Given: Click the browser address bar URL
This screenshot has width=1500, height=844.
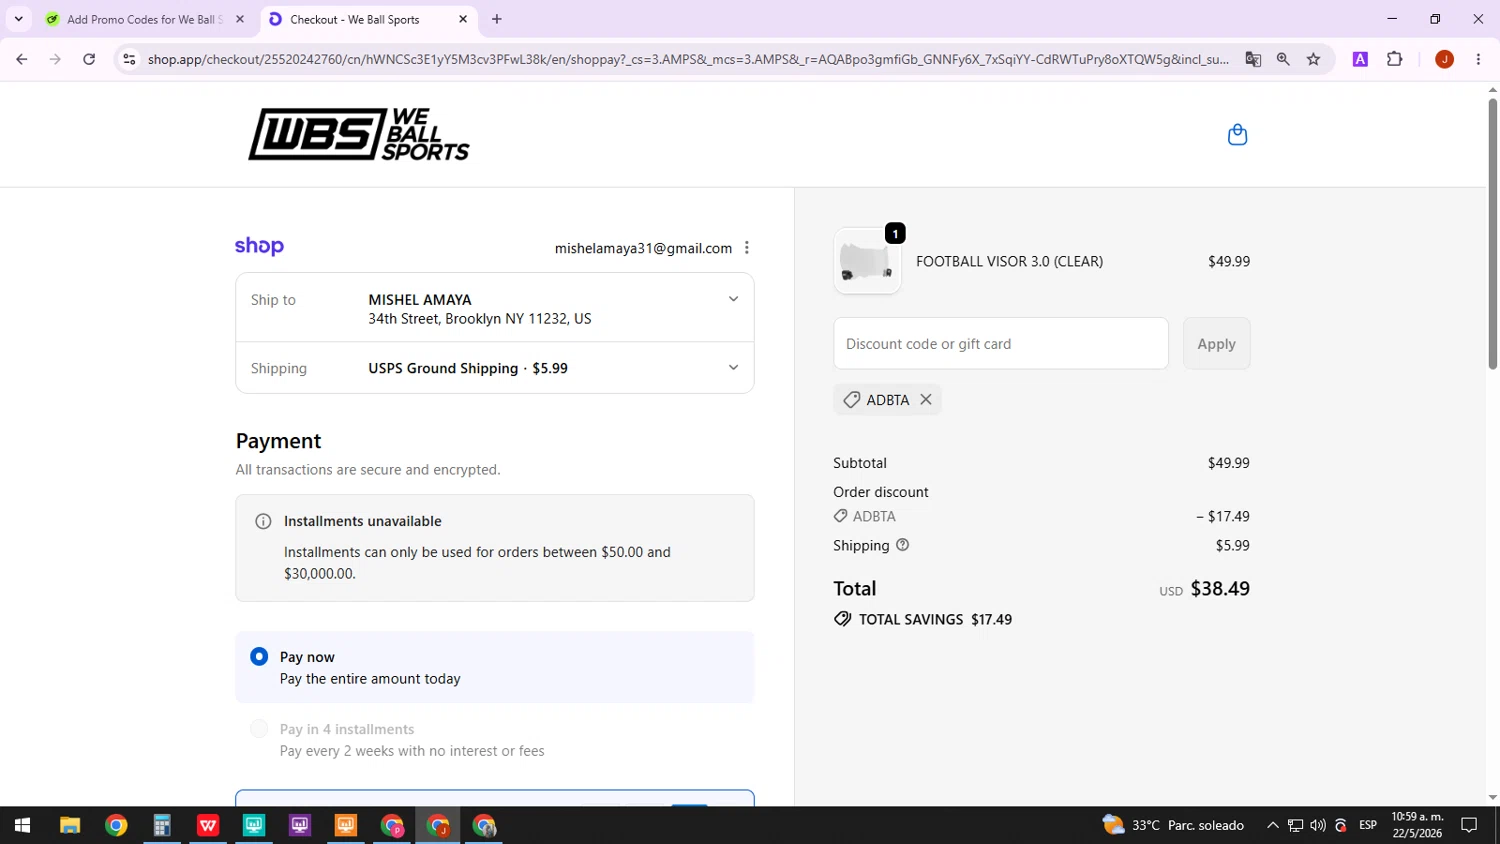Looking at the screenshot, I should [x=688, y=59].
